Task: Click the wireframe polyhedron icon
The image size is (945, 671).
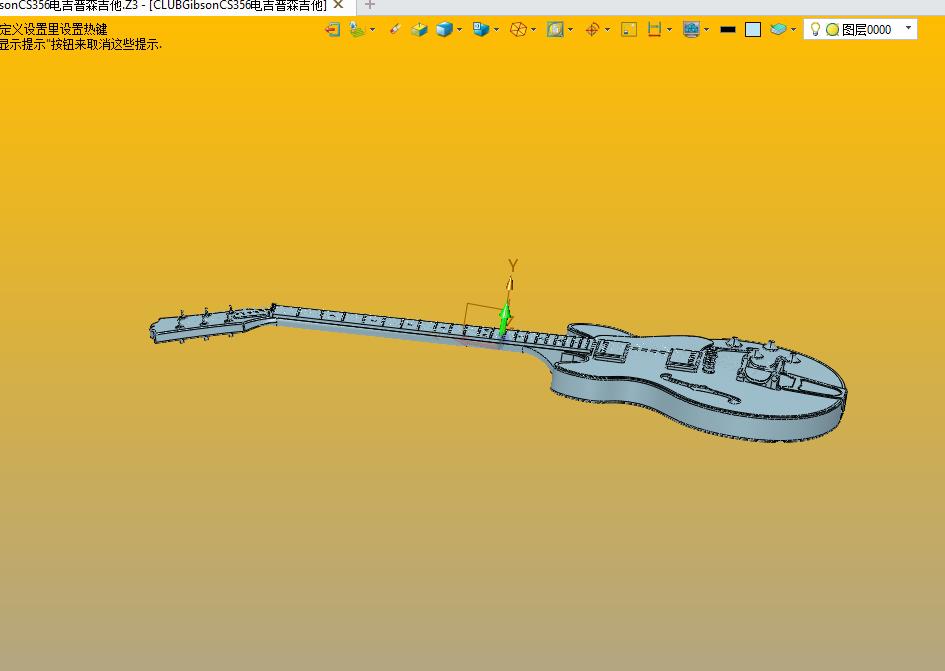Action: (x=518, y=29)
